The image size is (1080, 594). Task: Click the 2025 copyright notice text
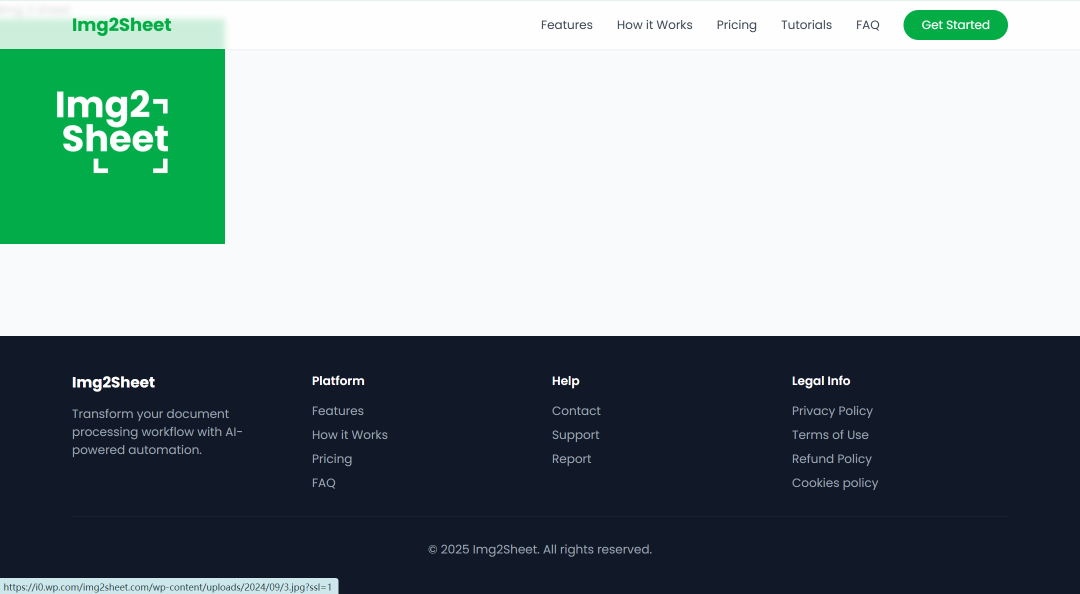coord(539,550)
